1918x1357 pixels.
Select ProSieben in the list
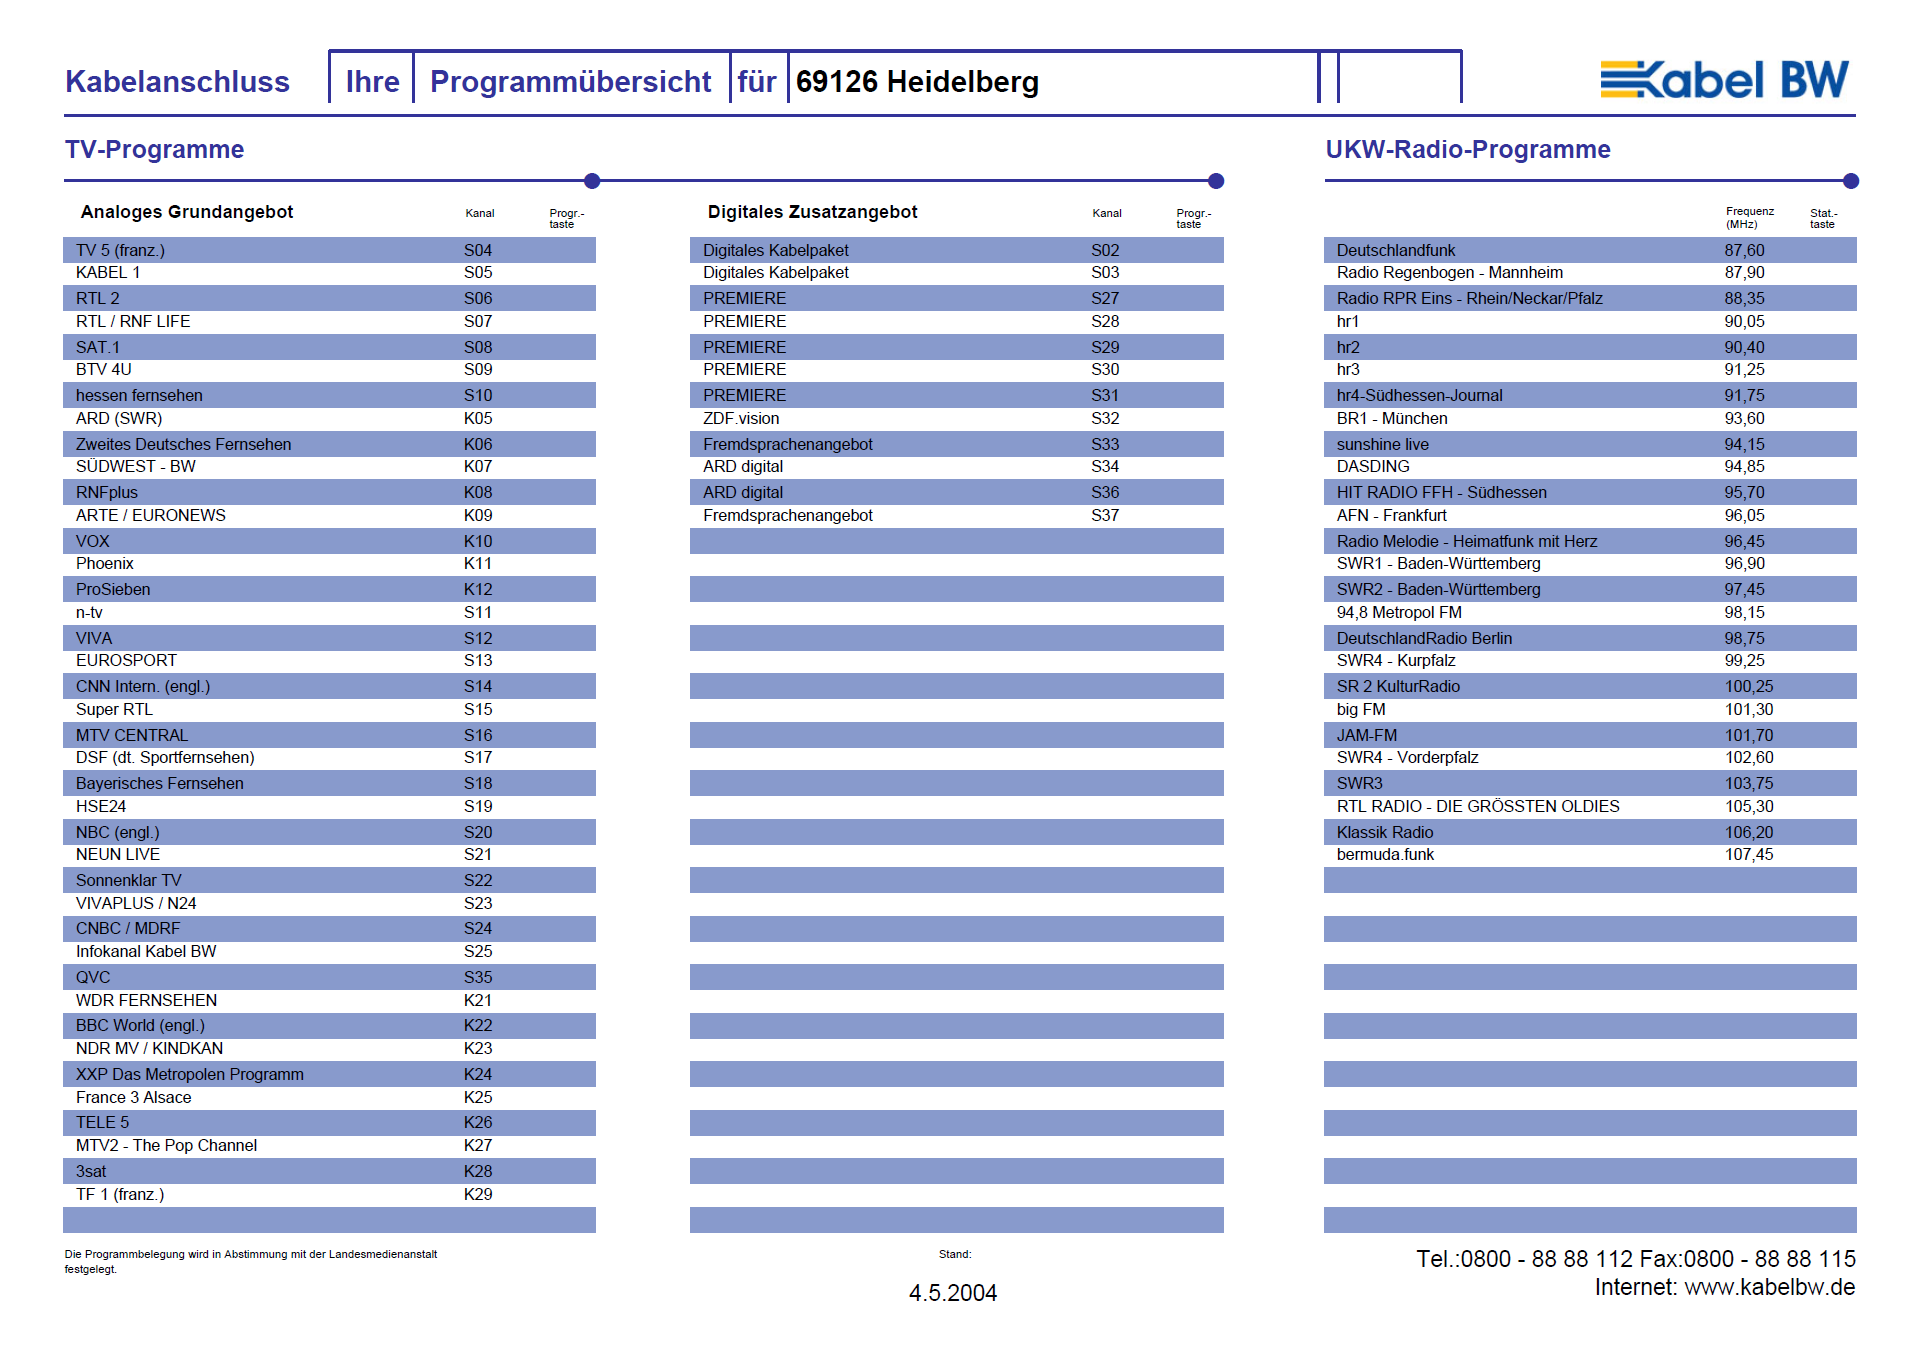tap(329, 589)
